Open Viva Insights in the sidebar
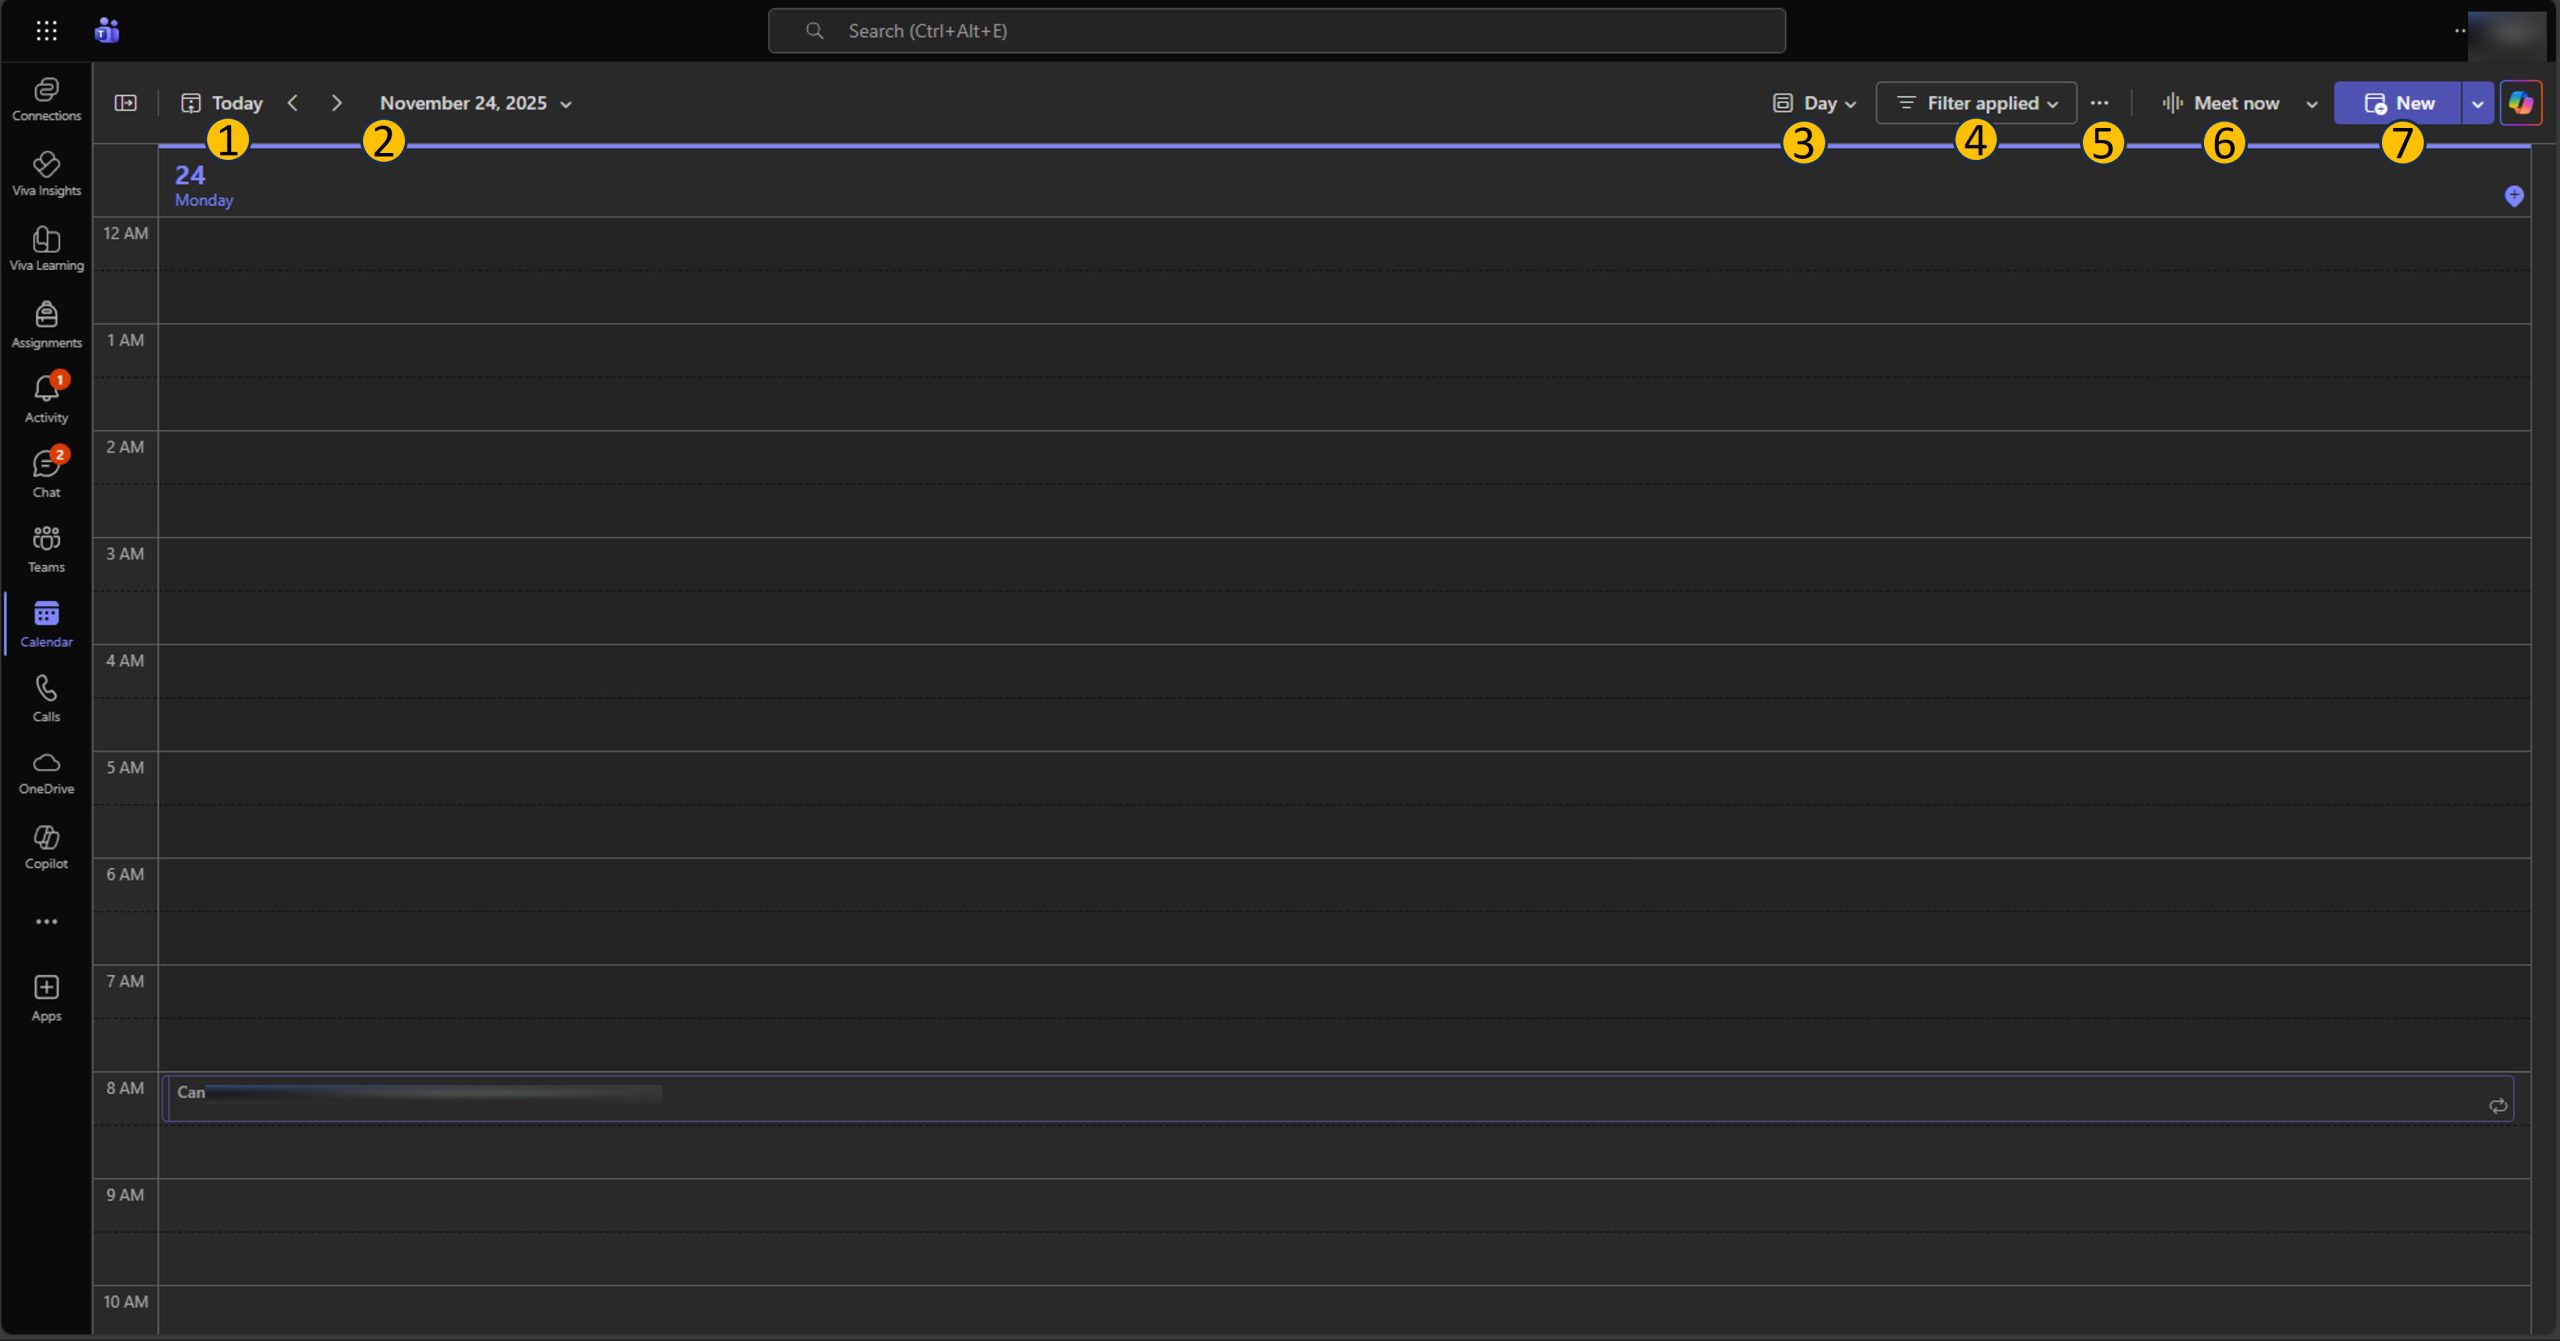The width and height of the screenshot is (2560, 1341). (46, 173)
